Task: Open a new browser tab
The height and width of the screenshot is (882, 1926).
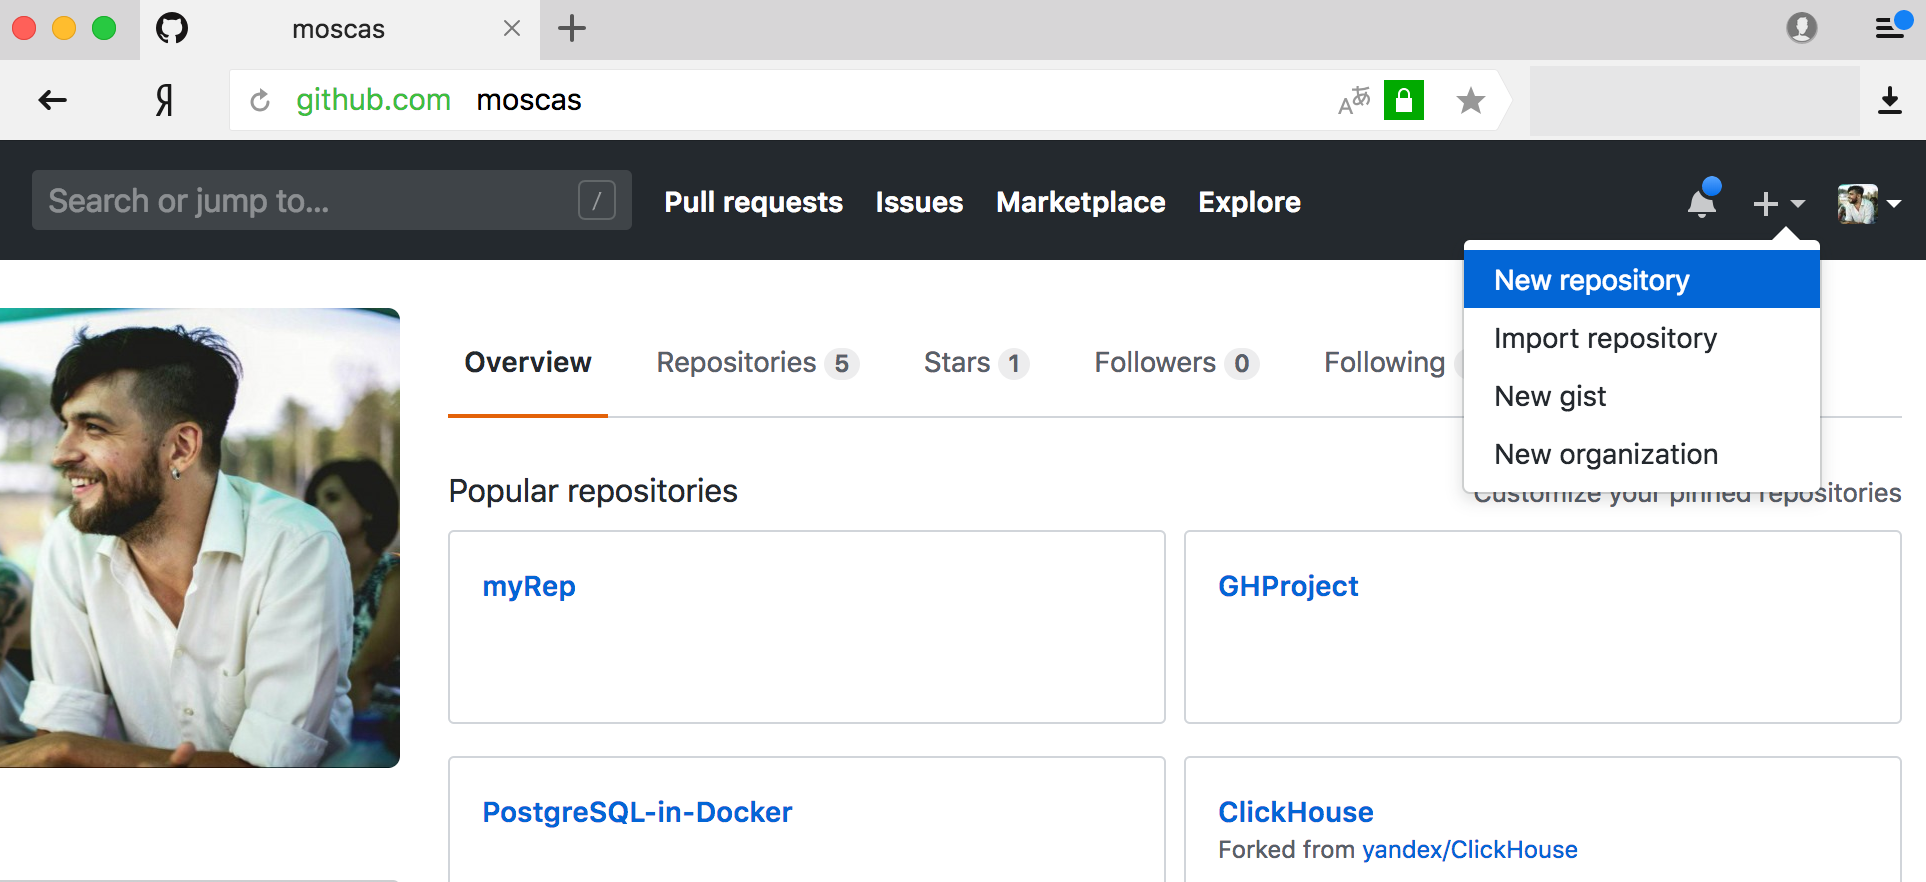Action: (572, 28)
